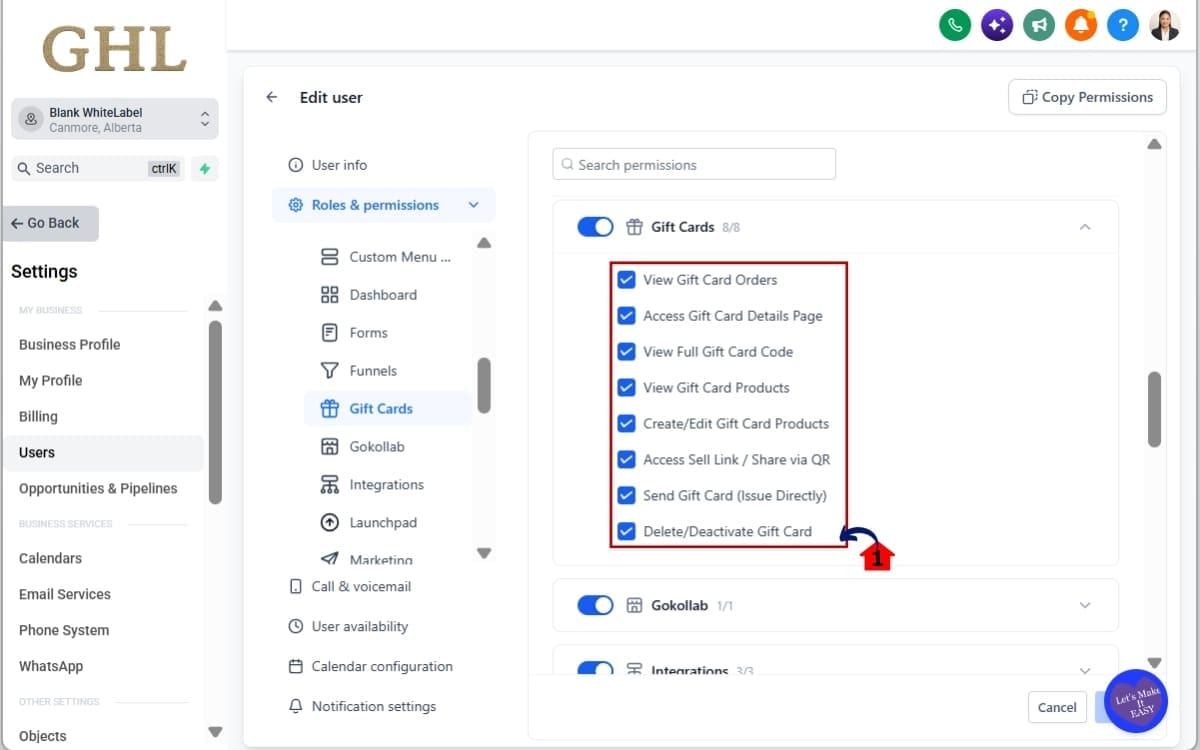Open the orange notifications bell
The width and height of the screenshot is (1200, 750).
pyautogui.click(x=1081, y=25)
